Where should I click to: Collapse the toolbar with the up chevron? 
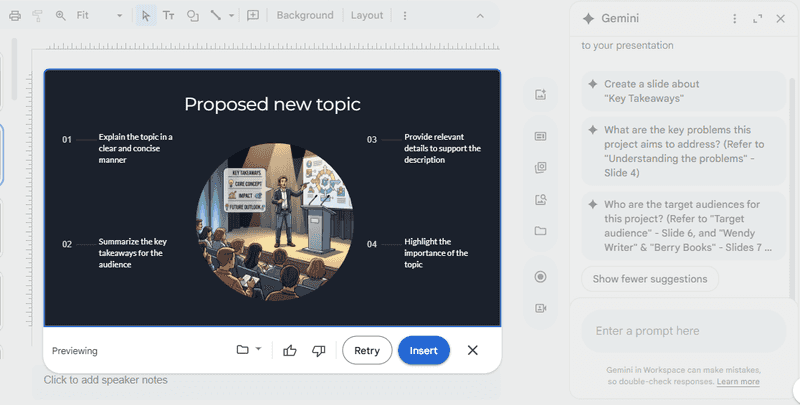click(481, 16)
